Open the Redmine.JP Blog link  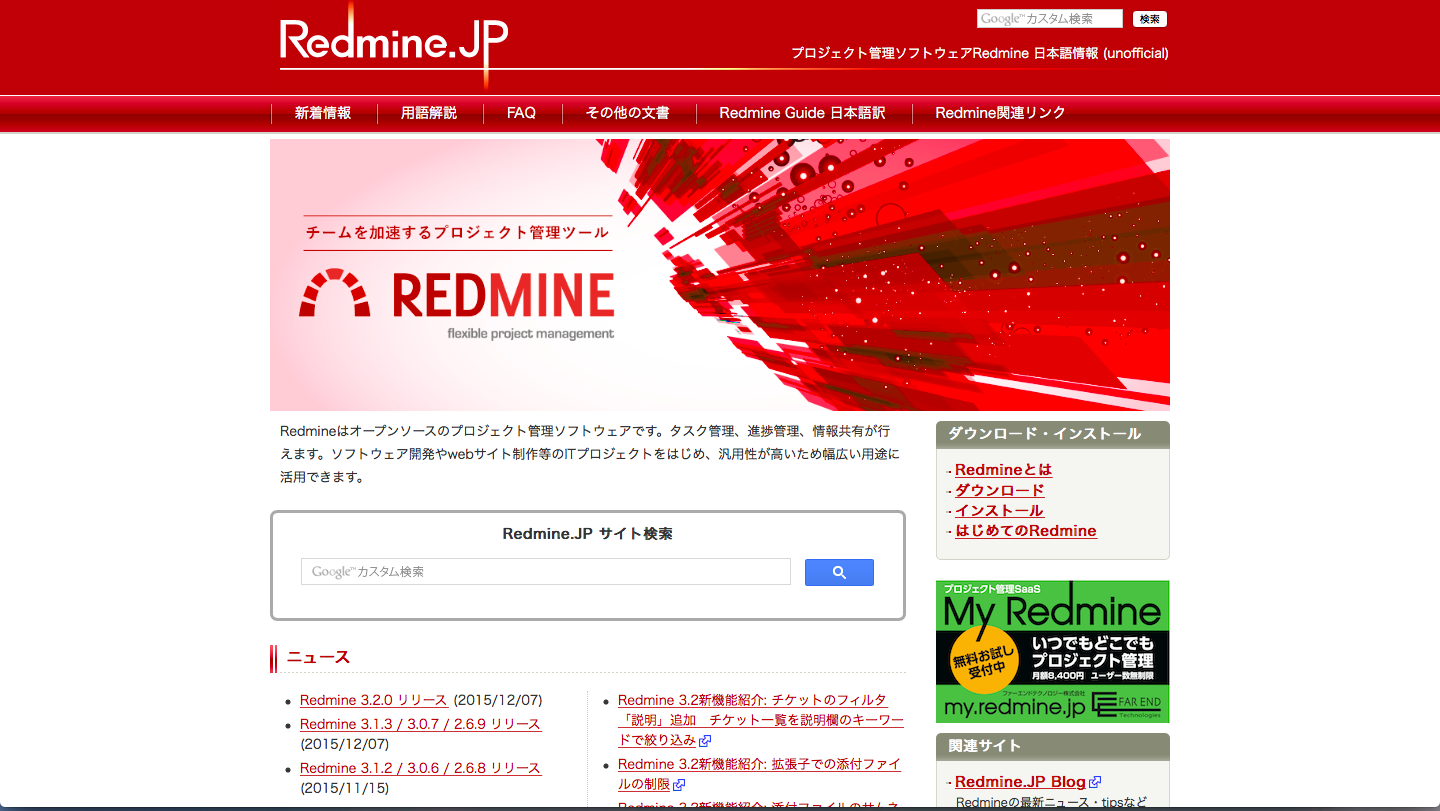pos(1020,782)
